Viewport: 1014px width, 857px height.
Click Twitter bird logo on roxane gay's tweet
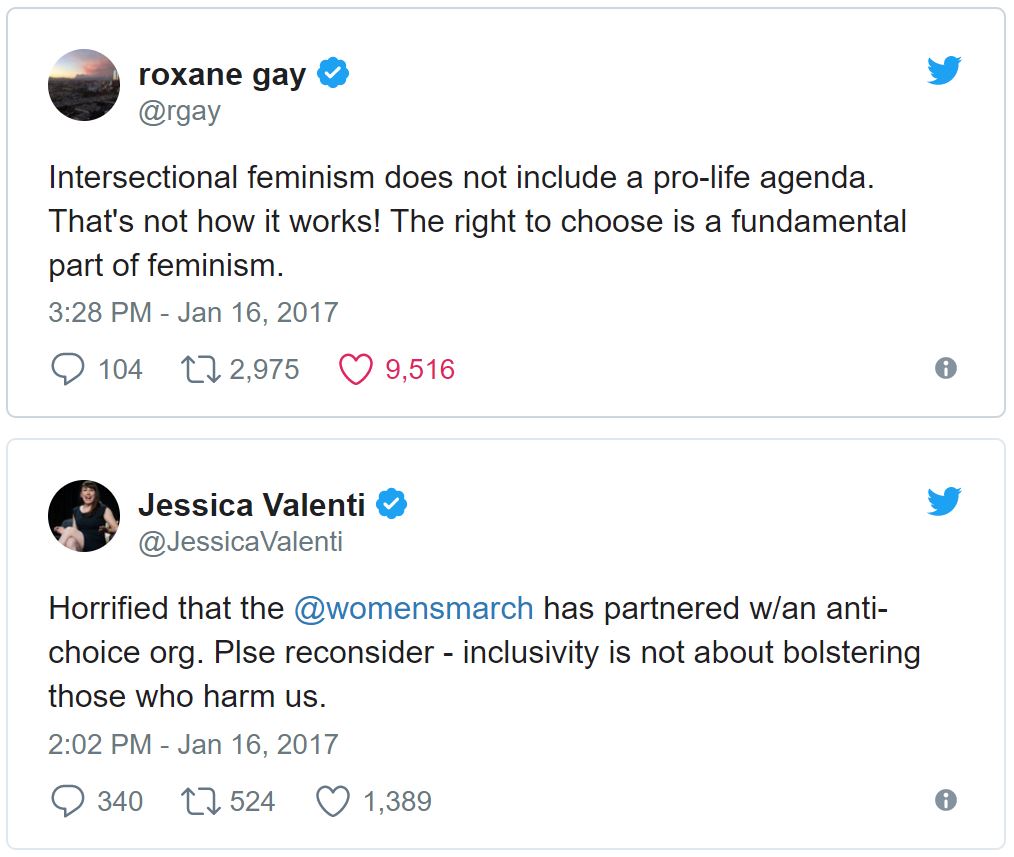click(943, 71)
